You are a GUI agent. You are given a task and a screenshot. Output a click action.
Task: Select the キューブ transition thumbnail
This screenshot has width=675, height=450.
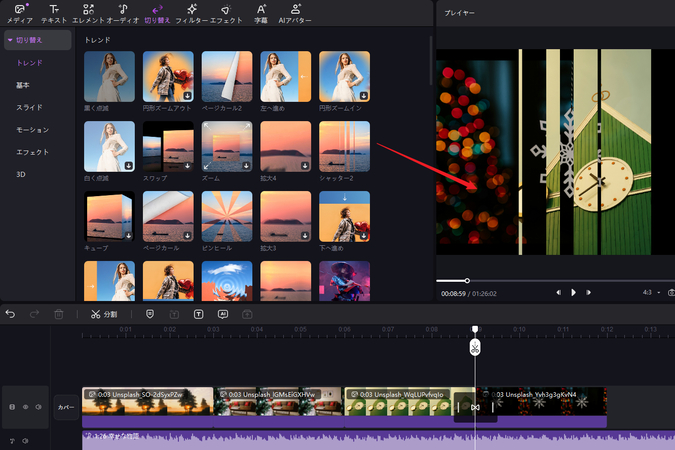click(x=108, y=216)
